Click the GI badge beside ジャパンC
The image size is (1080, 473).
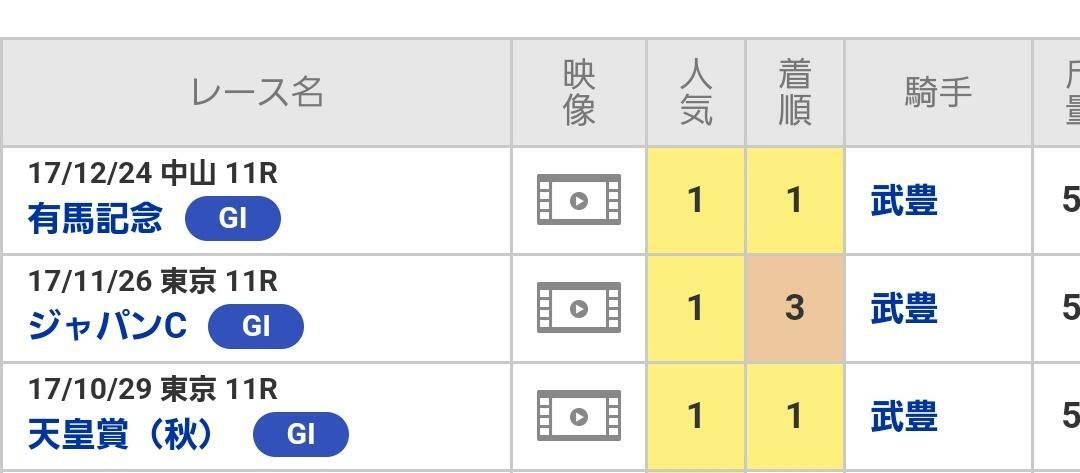(x=255, y=326)
